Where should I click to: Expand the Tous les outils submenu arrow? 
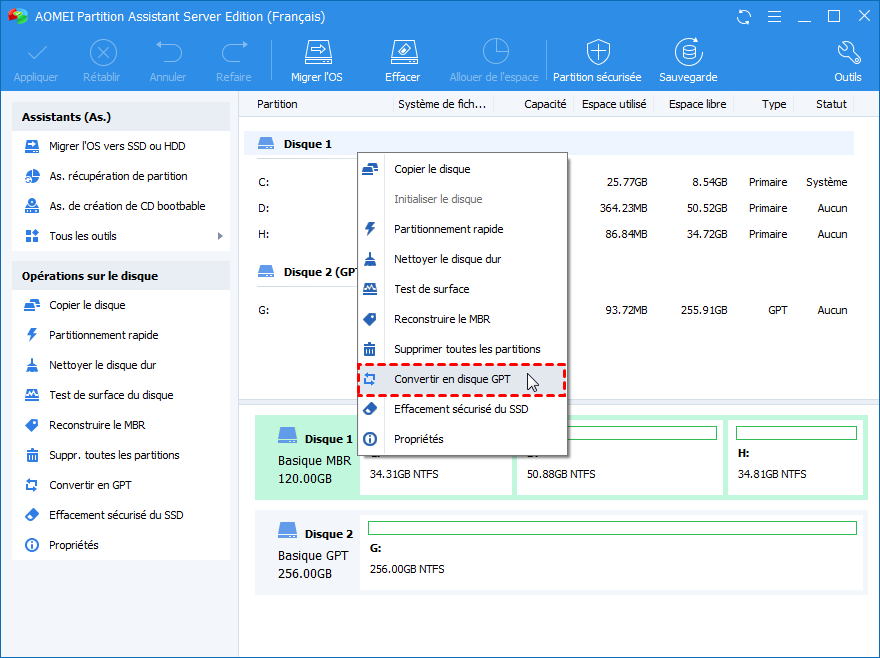(x=219, y=236)
